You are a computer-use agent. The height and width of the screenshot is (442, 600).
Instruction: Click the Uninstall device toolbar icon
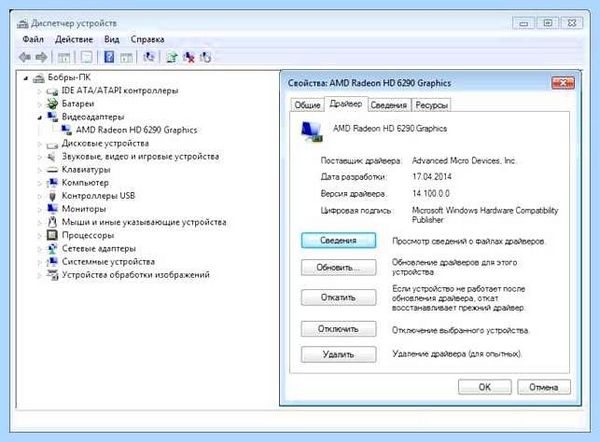(x=205, y=57)
